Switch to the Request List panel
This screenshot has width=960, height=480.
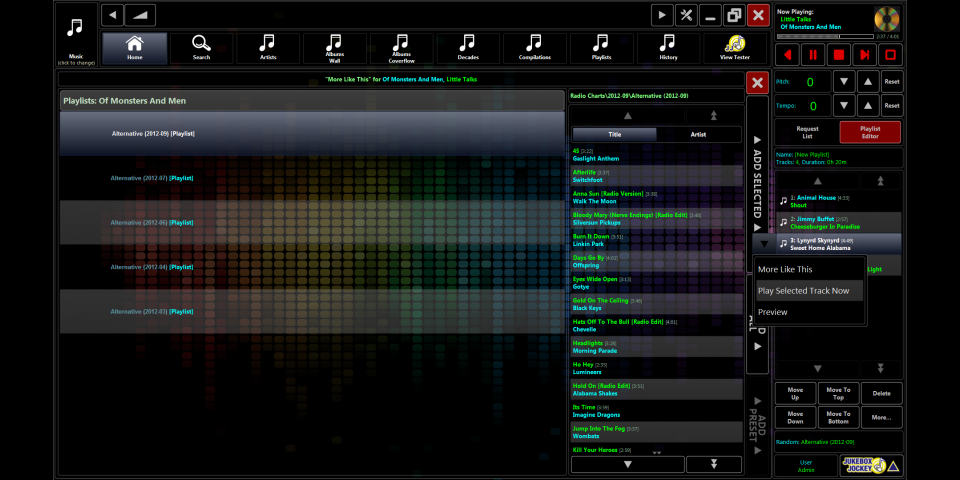click(x=807, y=132)
